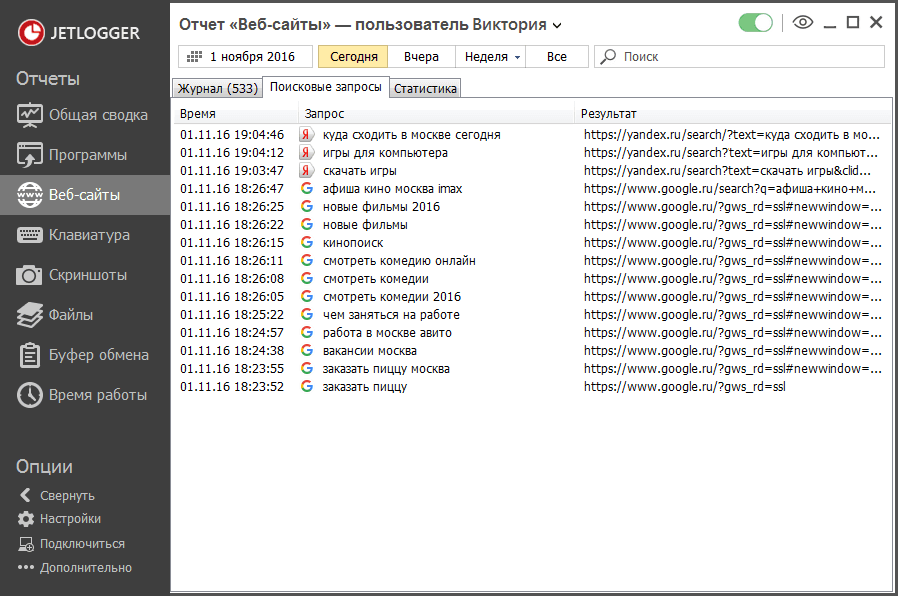Sort by the Запрос column header
This screenshot has height=596, width=898.
[436, 114]
